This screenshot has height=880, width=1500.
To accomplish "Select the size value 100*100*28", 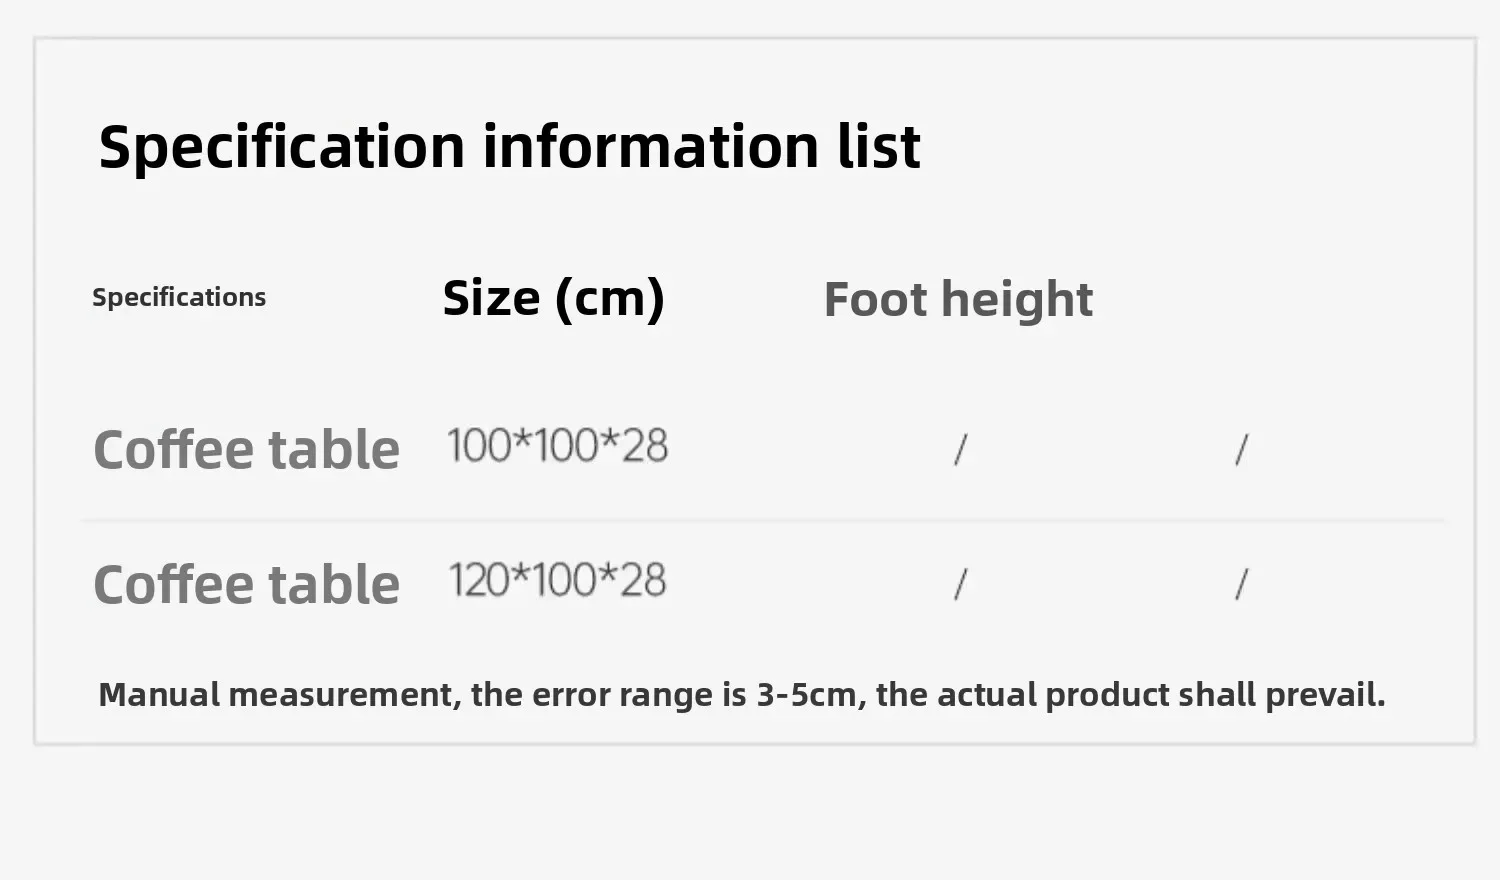I will (557, 446).
